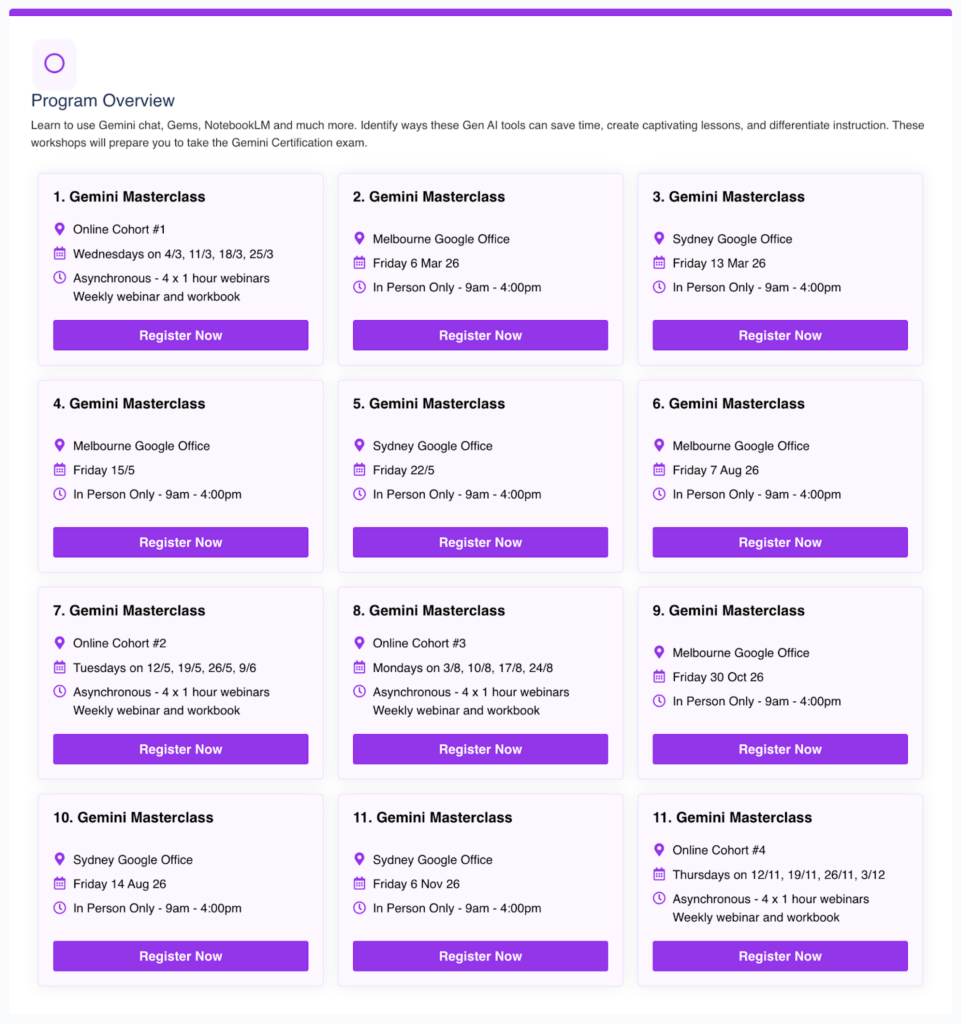Screen dimensions: 961x1024
Task: Click calendar icon next to Friday 22/5
Action: (359, 470)
